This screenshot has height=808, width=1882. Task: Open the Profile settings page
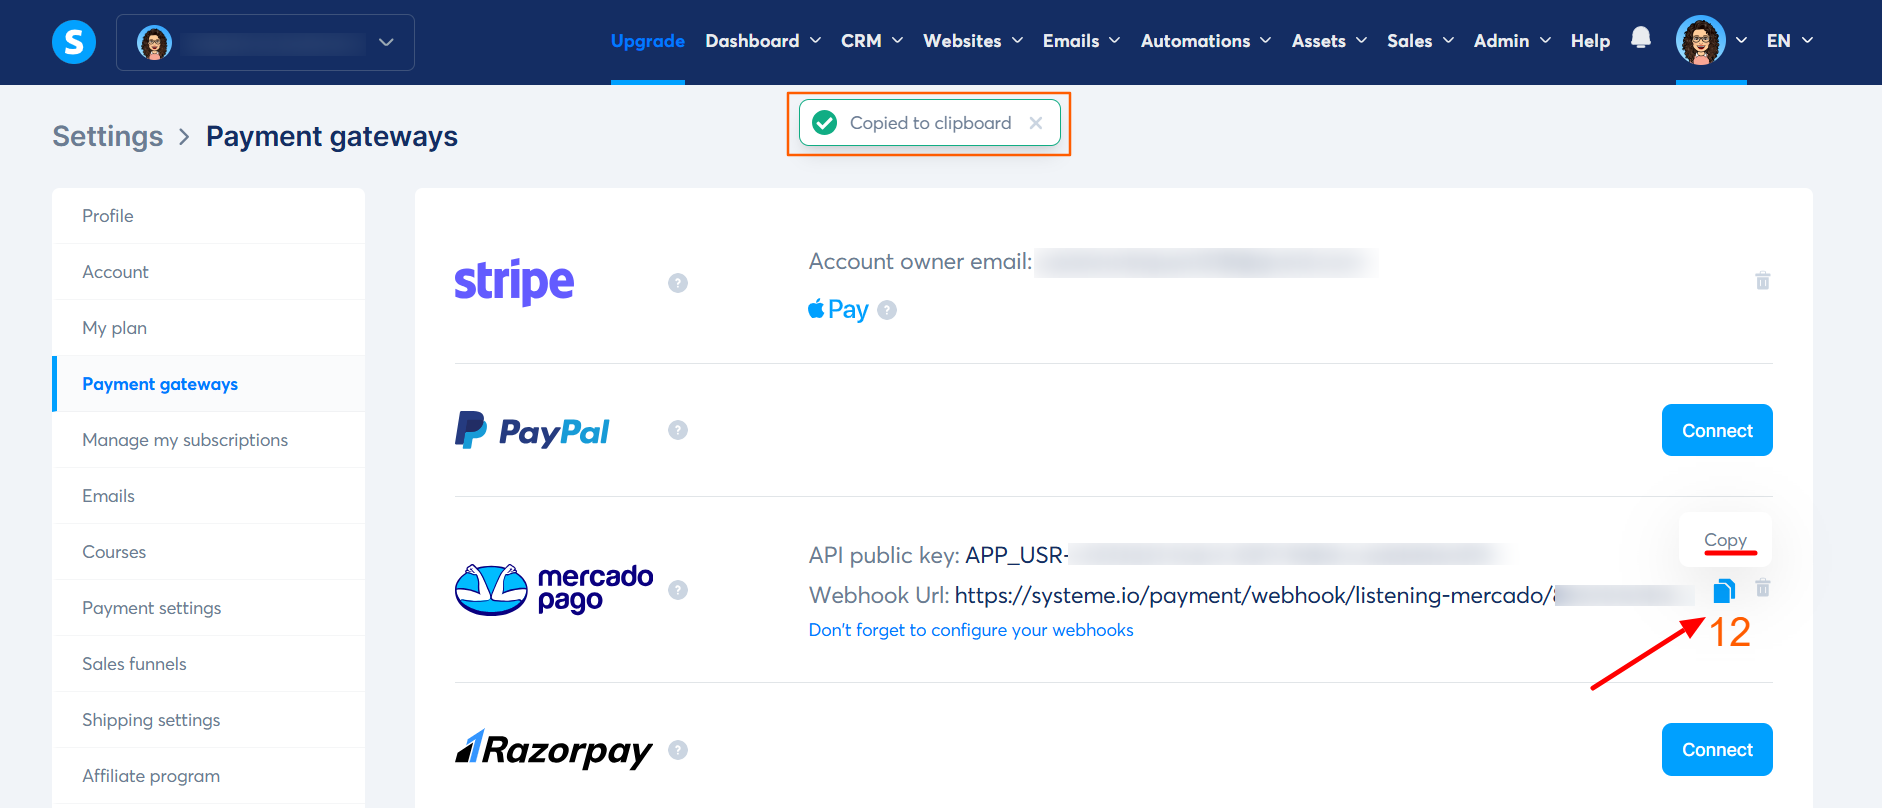coord(208,216)
